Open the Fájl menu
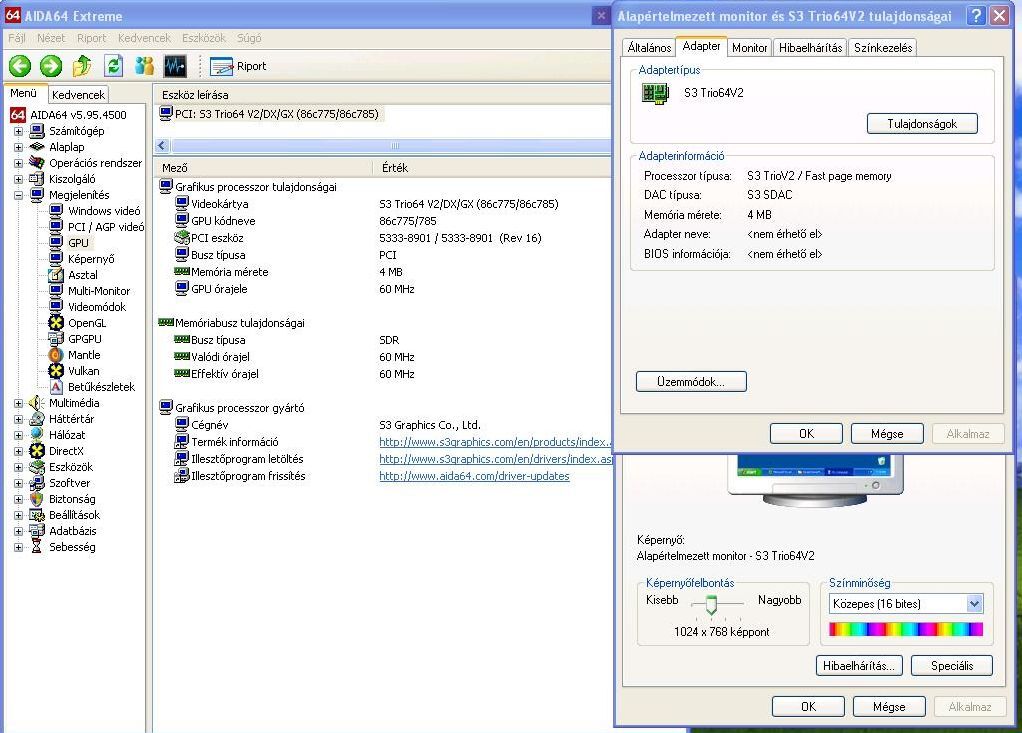 pyautogui.click(x=16, y=38)
